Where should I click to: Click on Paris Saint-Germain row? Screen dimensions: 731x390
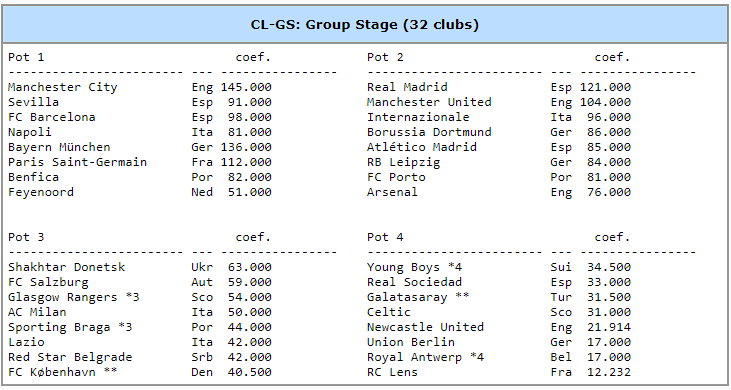(139, 162)
